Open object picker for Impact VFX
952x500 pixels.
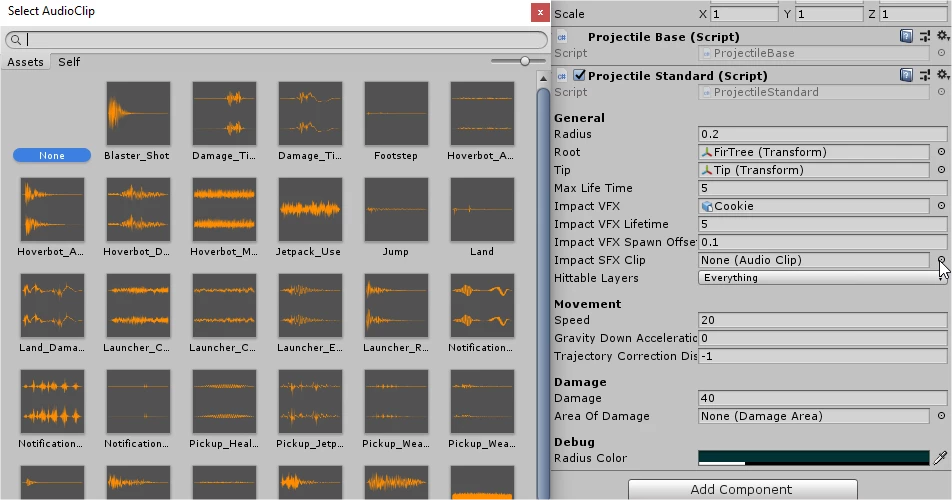(x=941, y=206)
